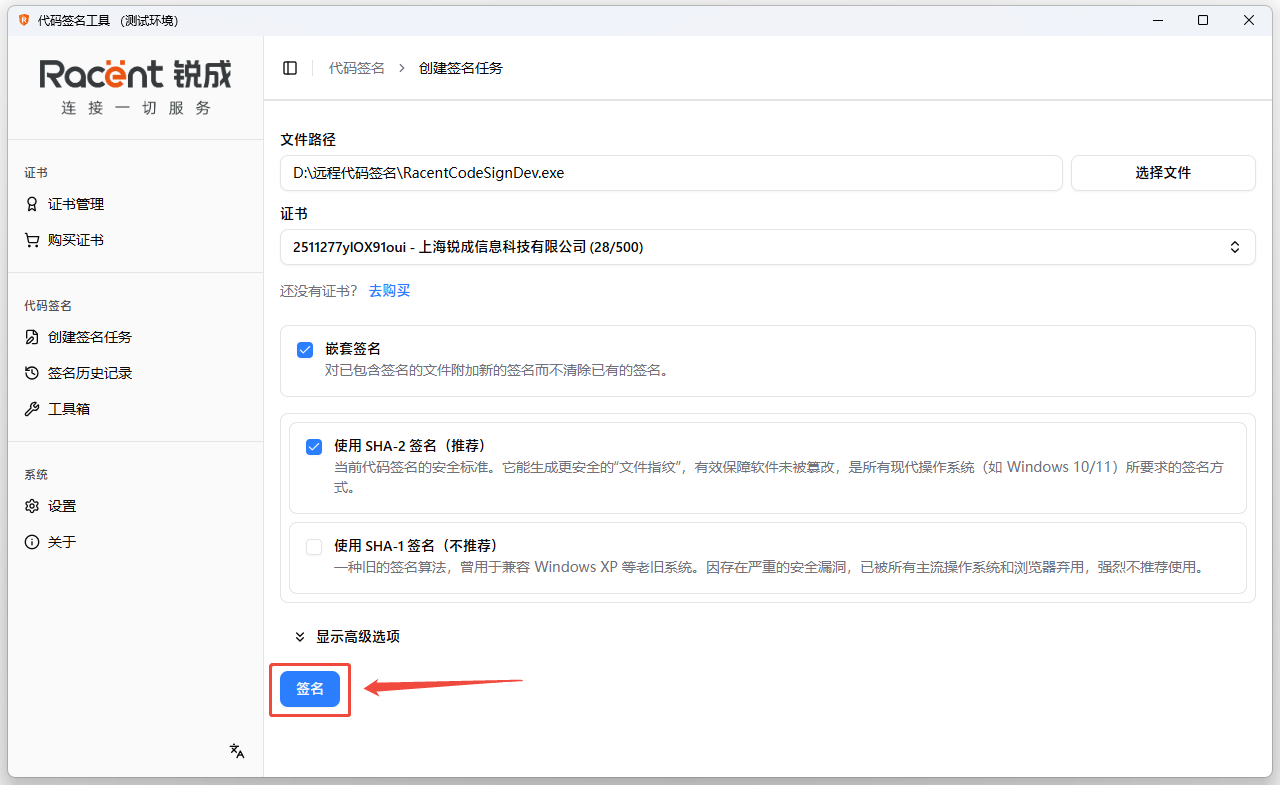Viewport: 1280px width, 785px height.
Task: Follow the 去购买 link
Action: [x=389, y=291]
